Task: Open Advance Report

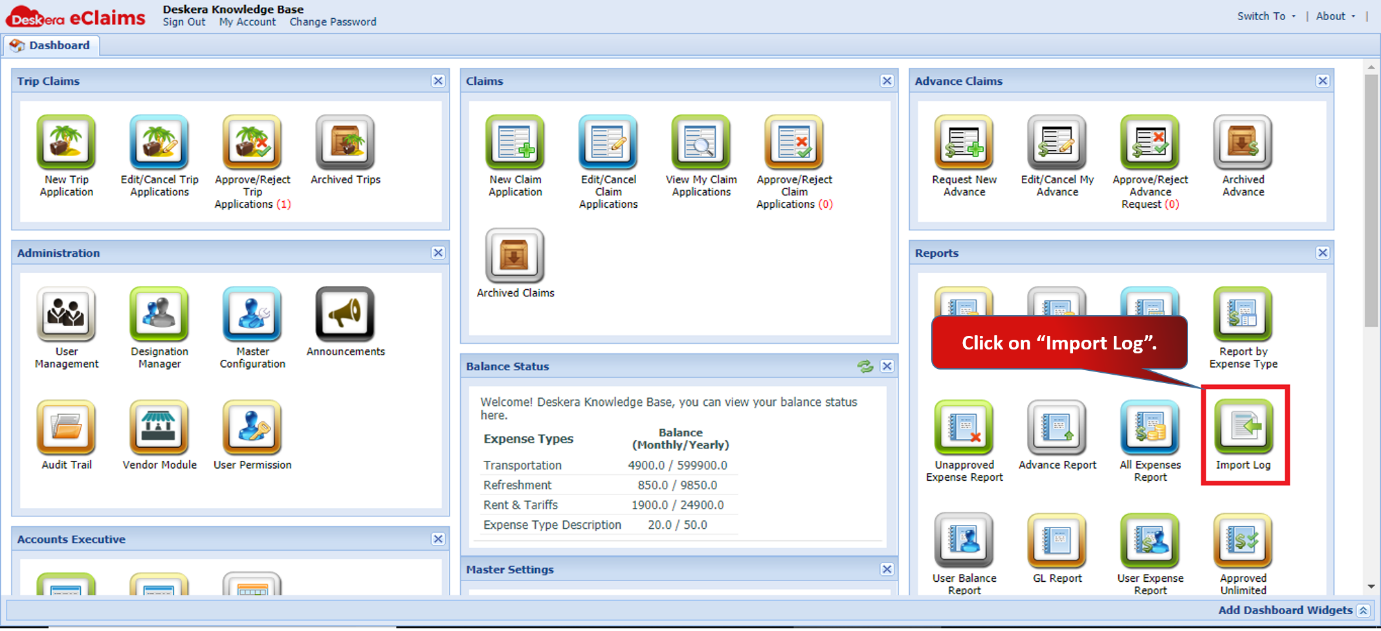Action: (x=1057, y=428)
